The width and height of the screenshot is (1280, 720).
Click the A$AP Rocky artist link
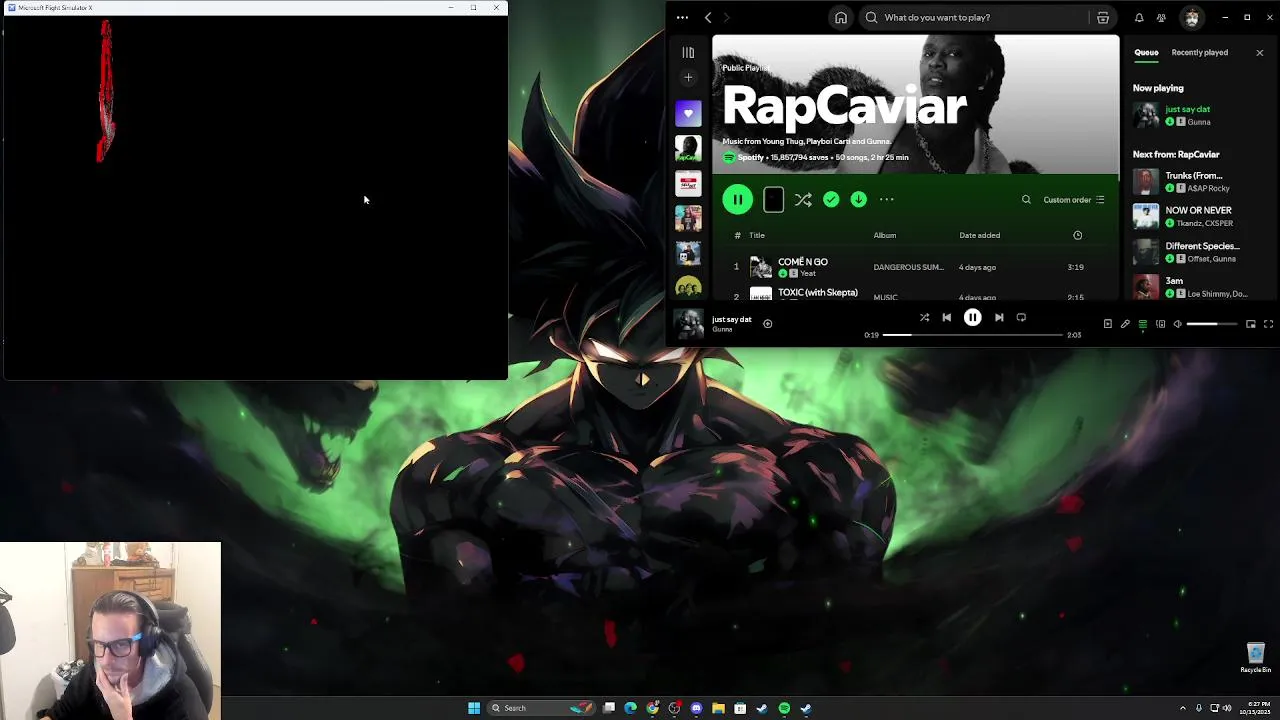1210,189
